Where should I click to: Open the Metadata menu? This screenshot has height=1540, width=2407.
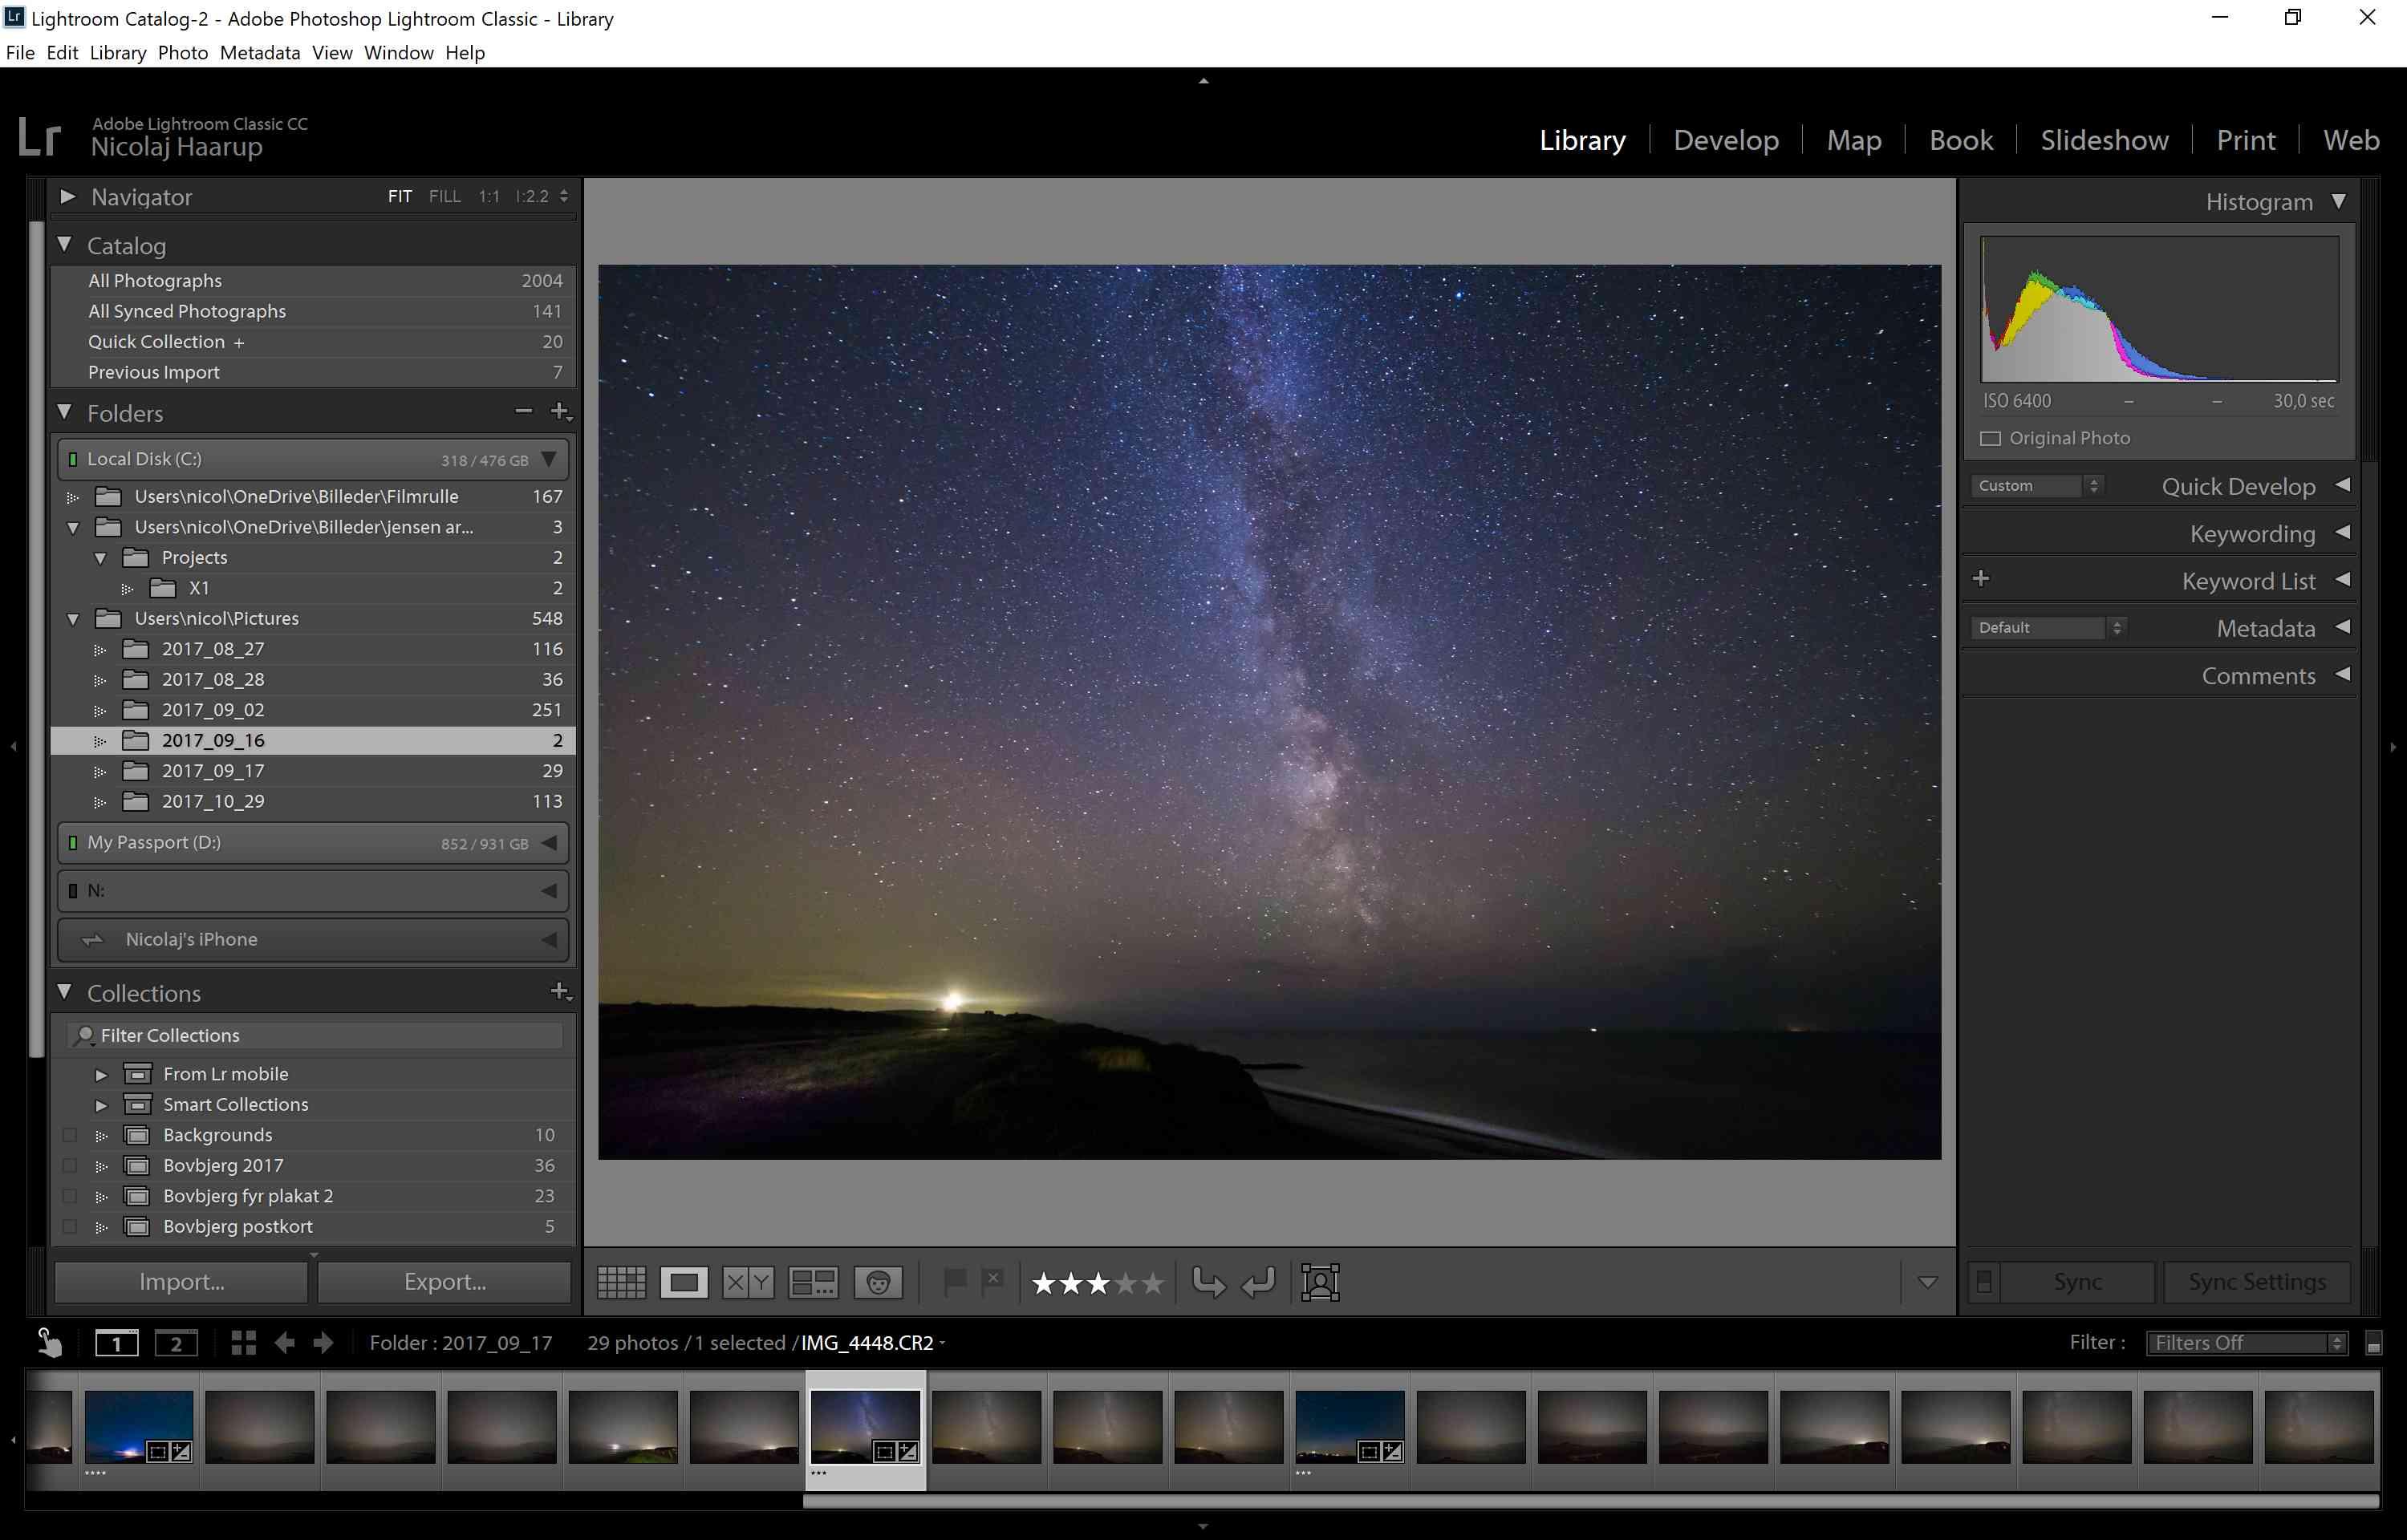[260, 53]
